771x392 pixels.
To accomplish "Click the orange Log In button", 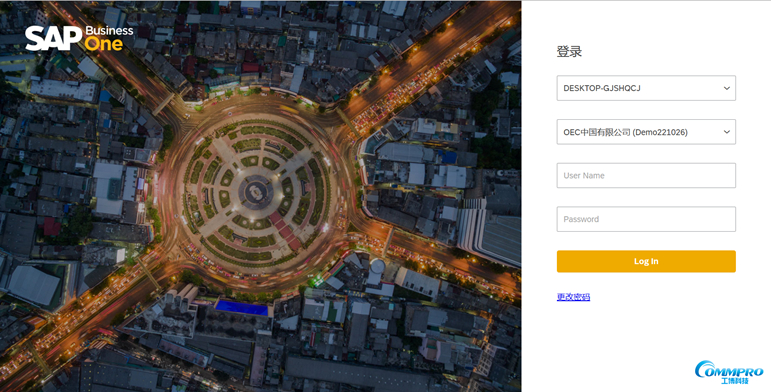I will (x=646, y=261).
